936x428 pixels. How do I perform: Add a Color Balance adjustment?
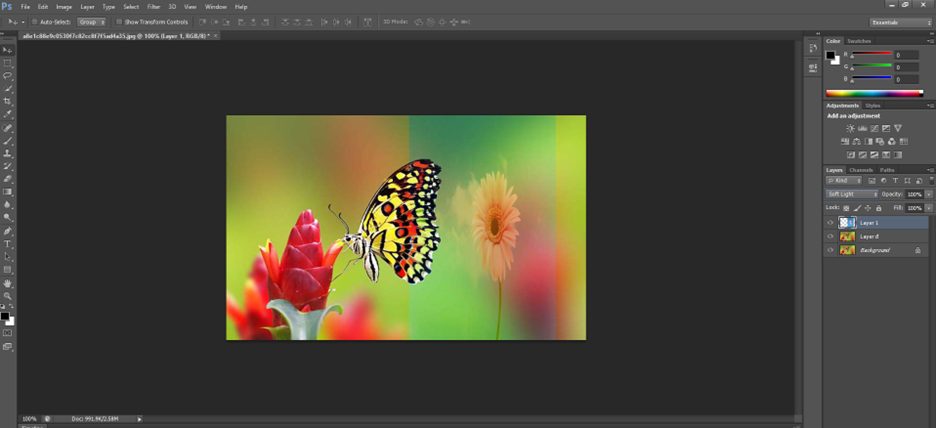point(857,141)
